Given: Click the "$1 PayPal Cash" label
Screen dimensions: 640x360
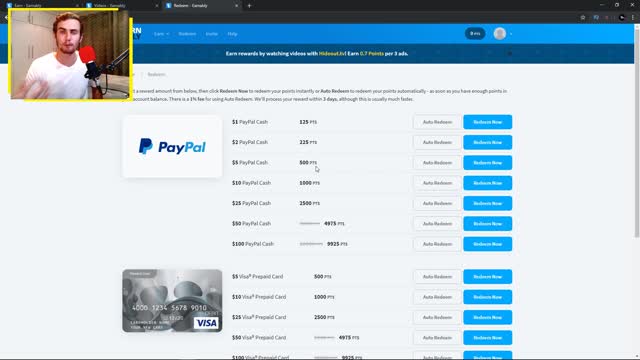Looking at the screenshot, I should (x=250, y=122).
